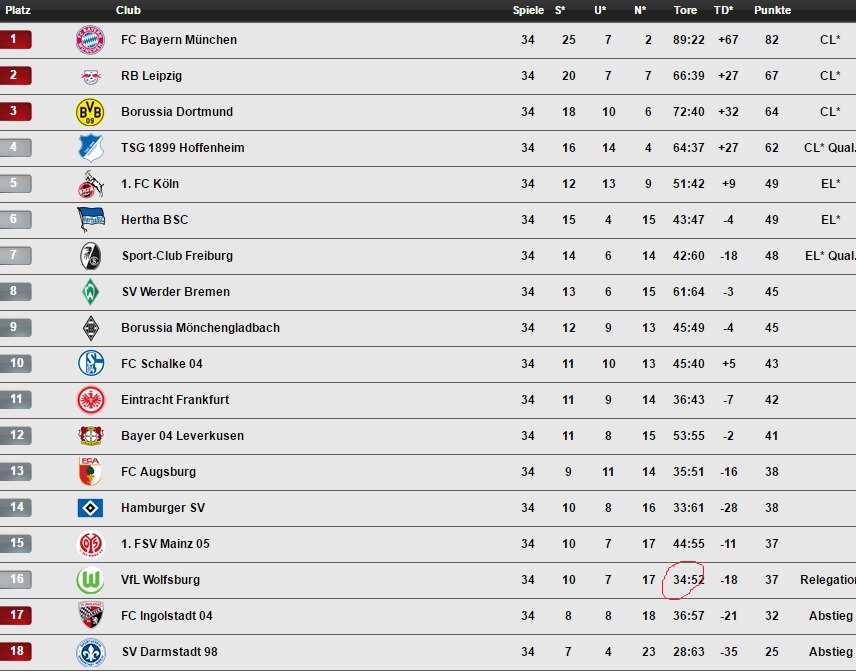
Task: Open the Bayer 04 Leverkusen club link
Action: point(182,436)
